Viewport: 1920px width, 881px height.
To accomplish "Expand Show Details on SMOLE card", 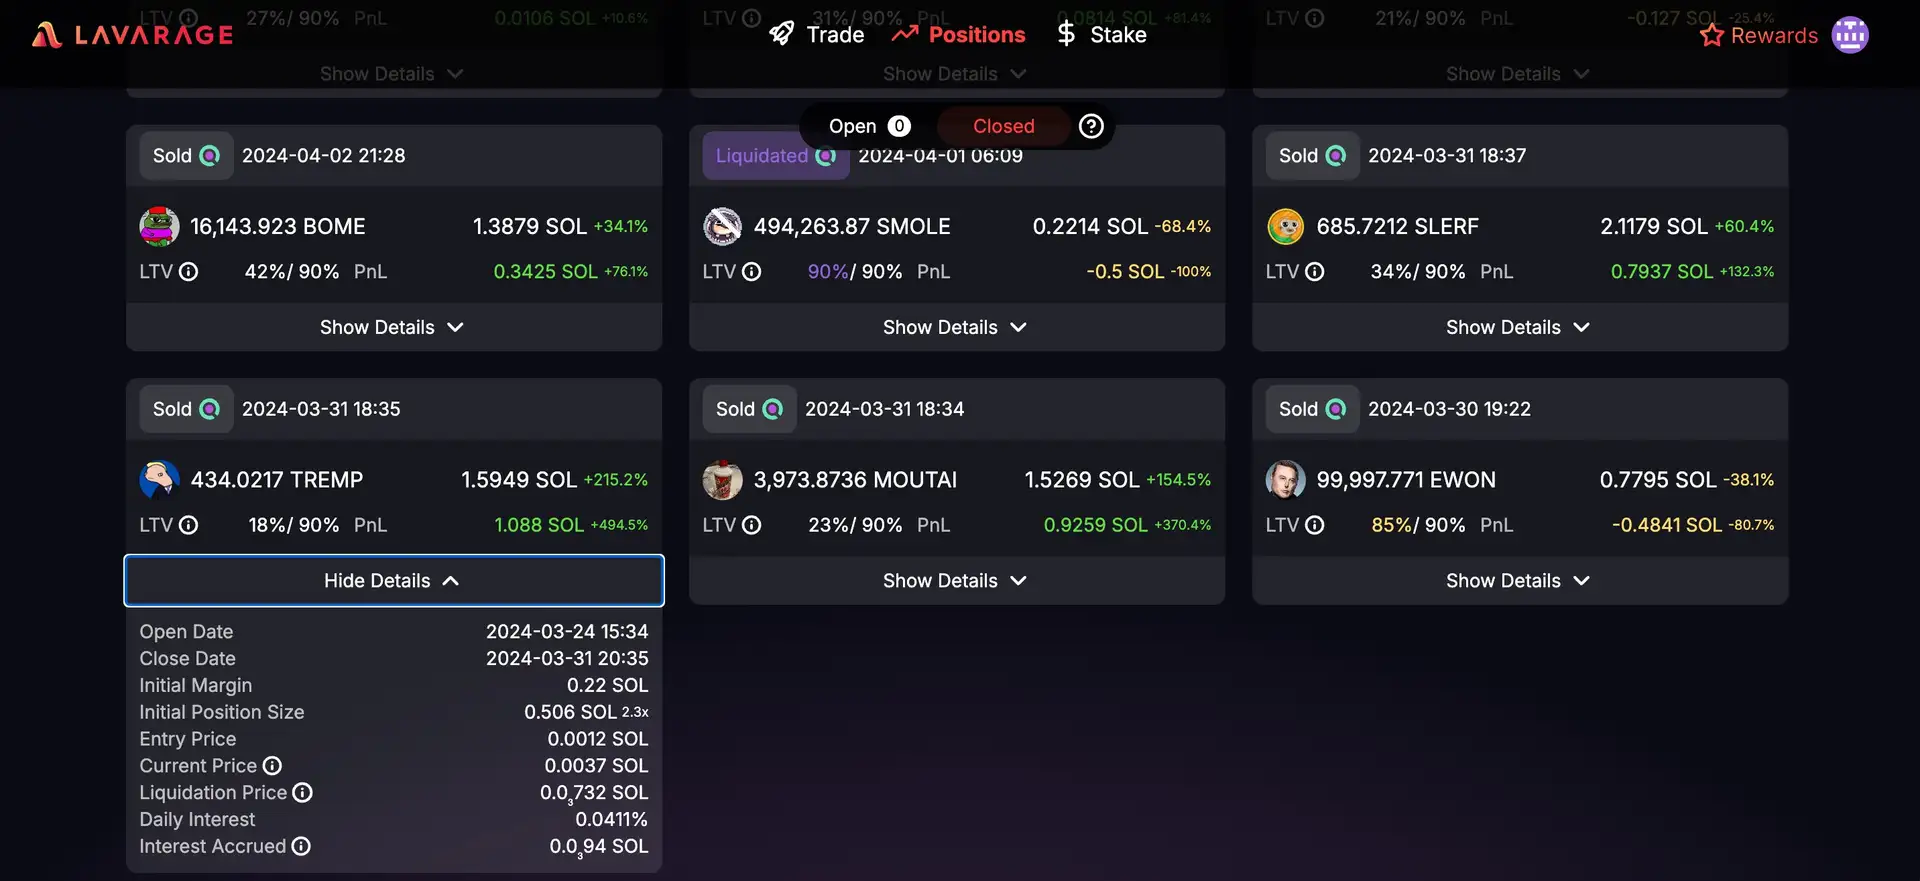I will 955,328.
